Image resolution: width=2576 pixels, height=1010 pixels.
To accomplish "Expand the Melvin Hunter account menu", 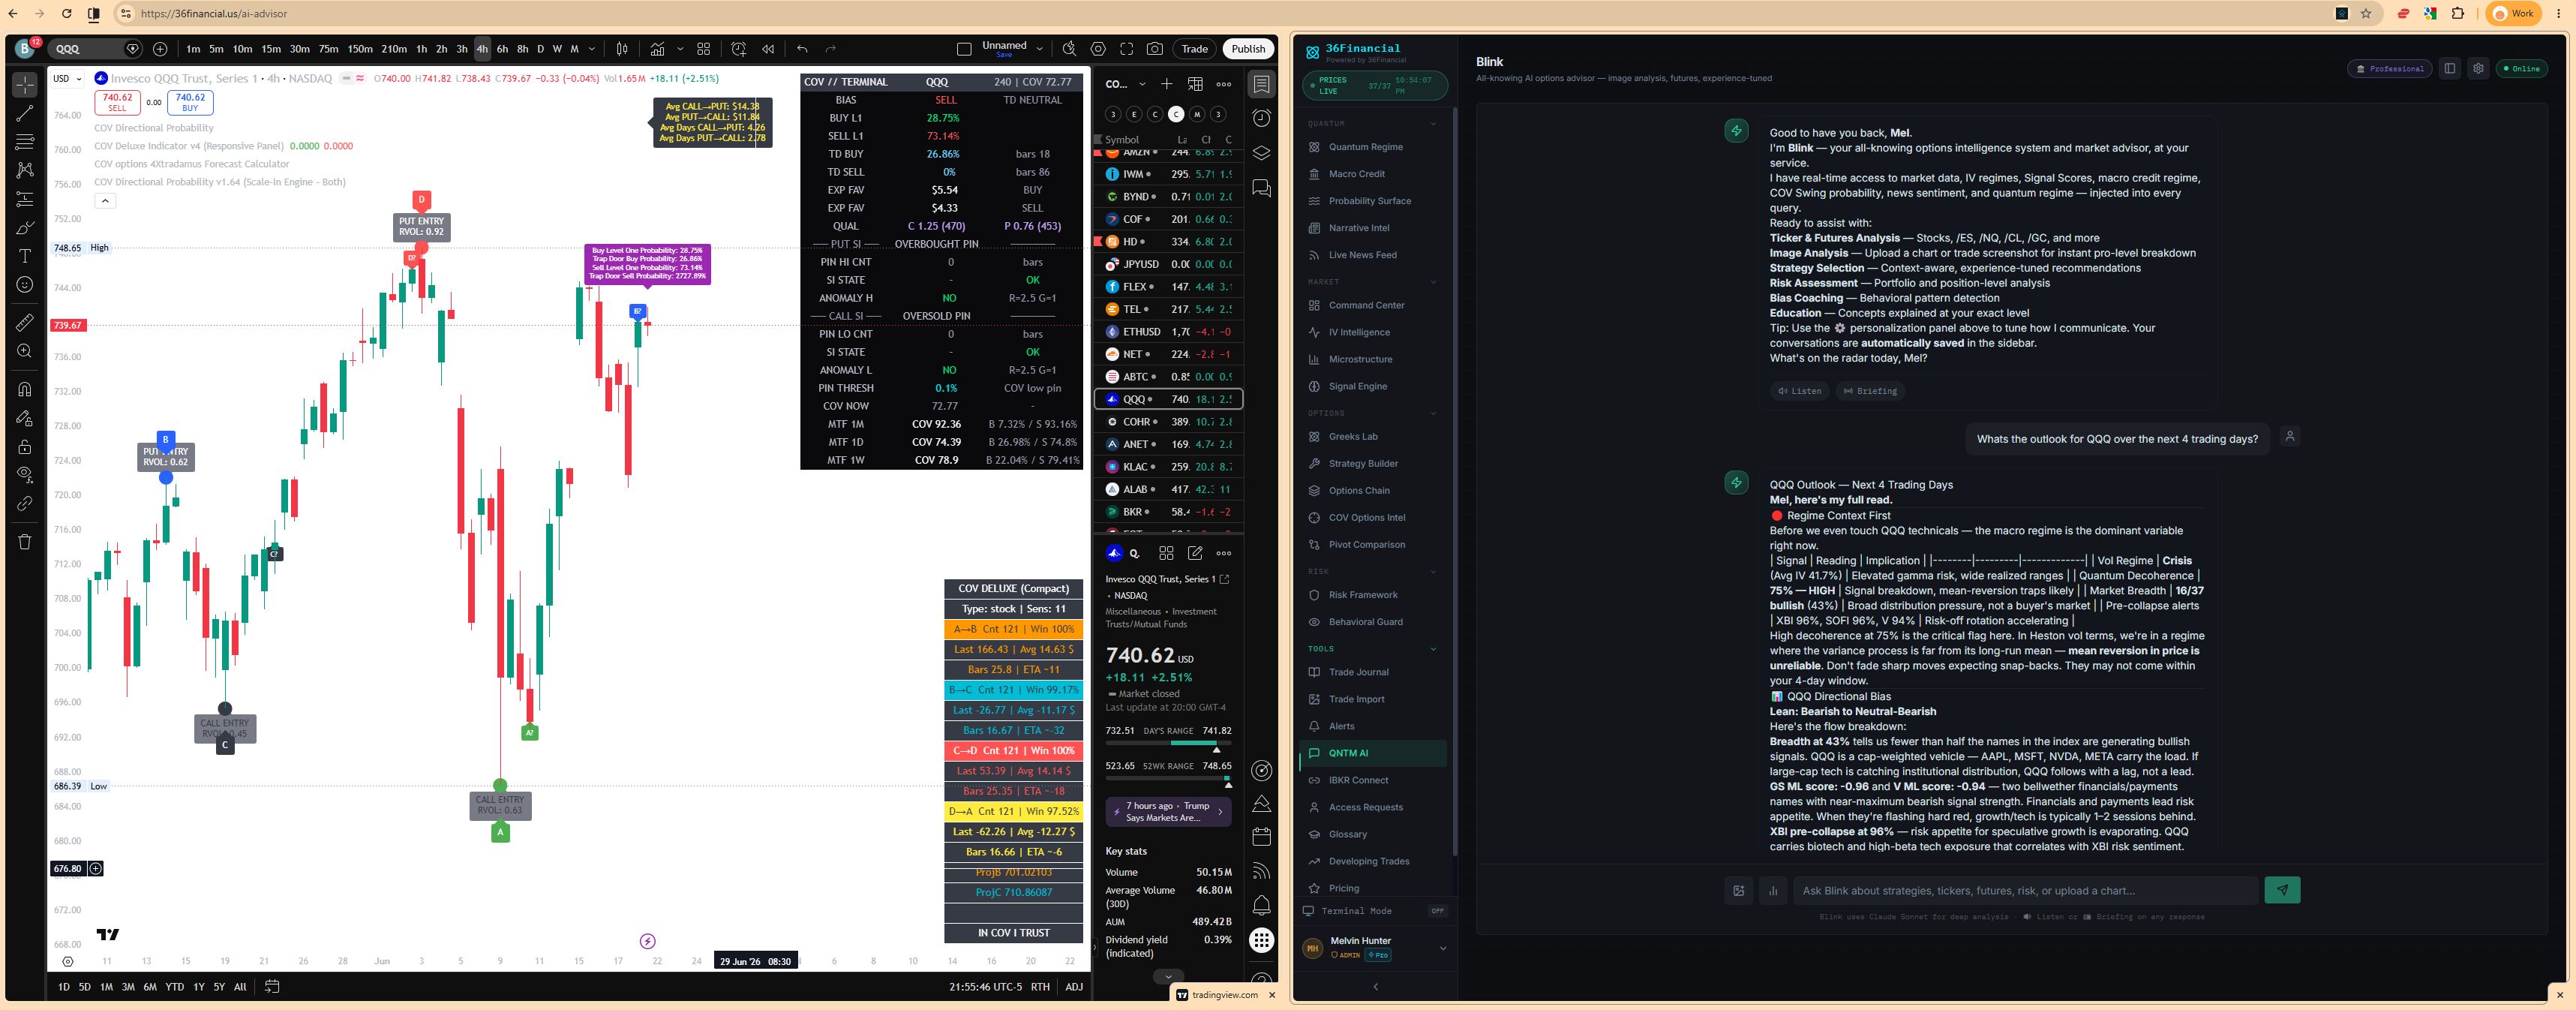I will pyautogui.click(x=1442, y=948).
